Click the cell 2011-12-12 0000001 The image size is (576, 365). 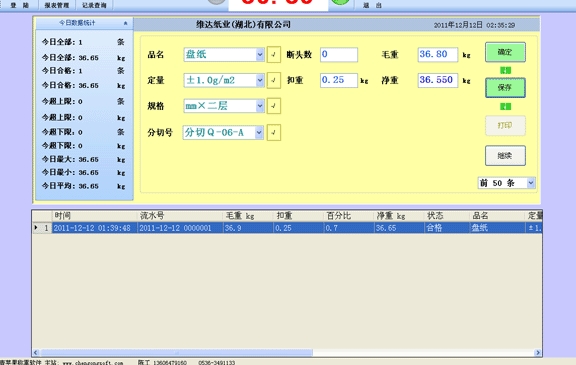pyautogui.click(x=180, y=228)
